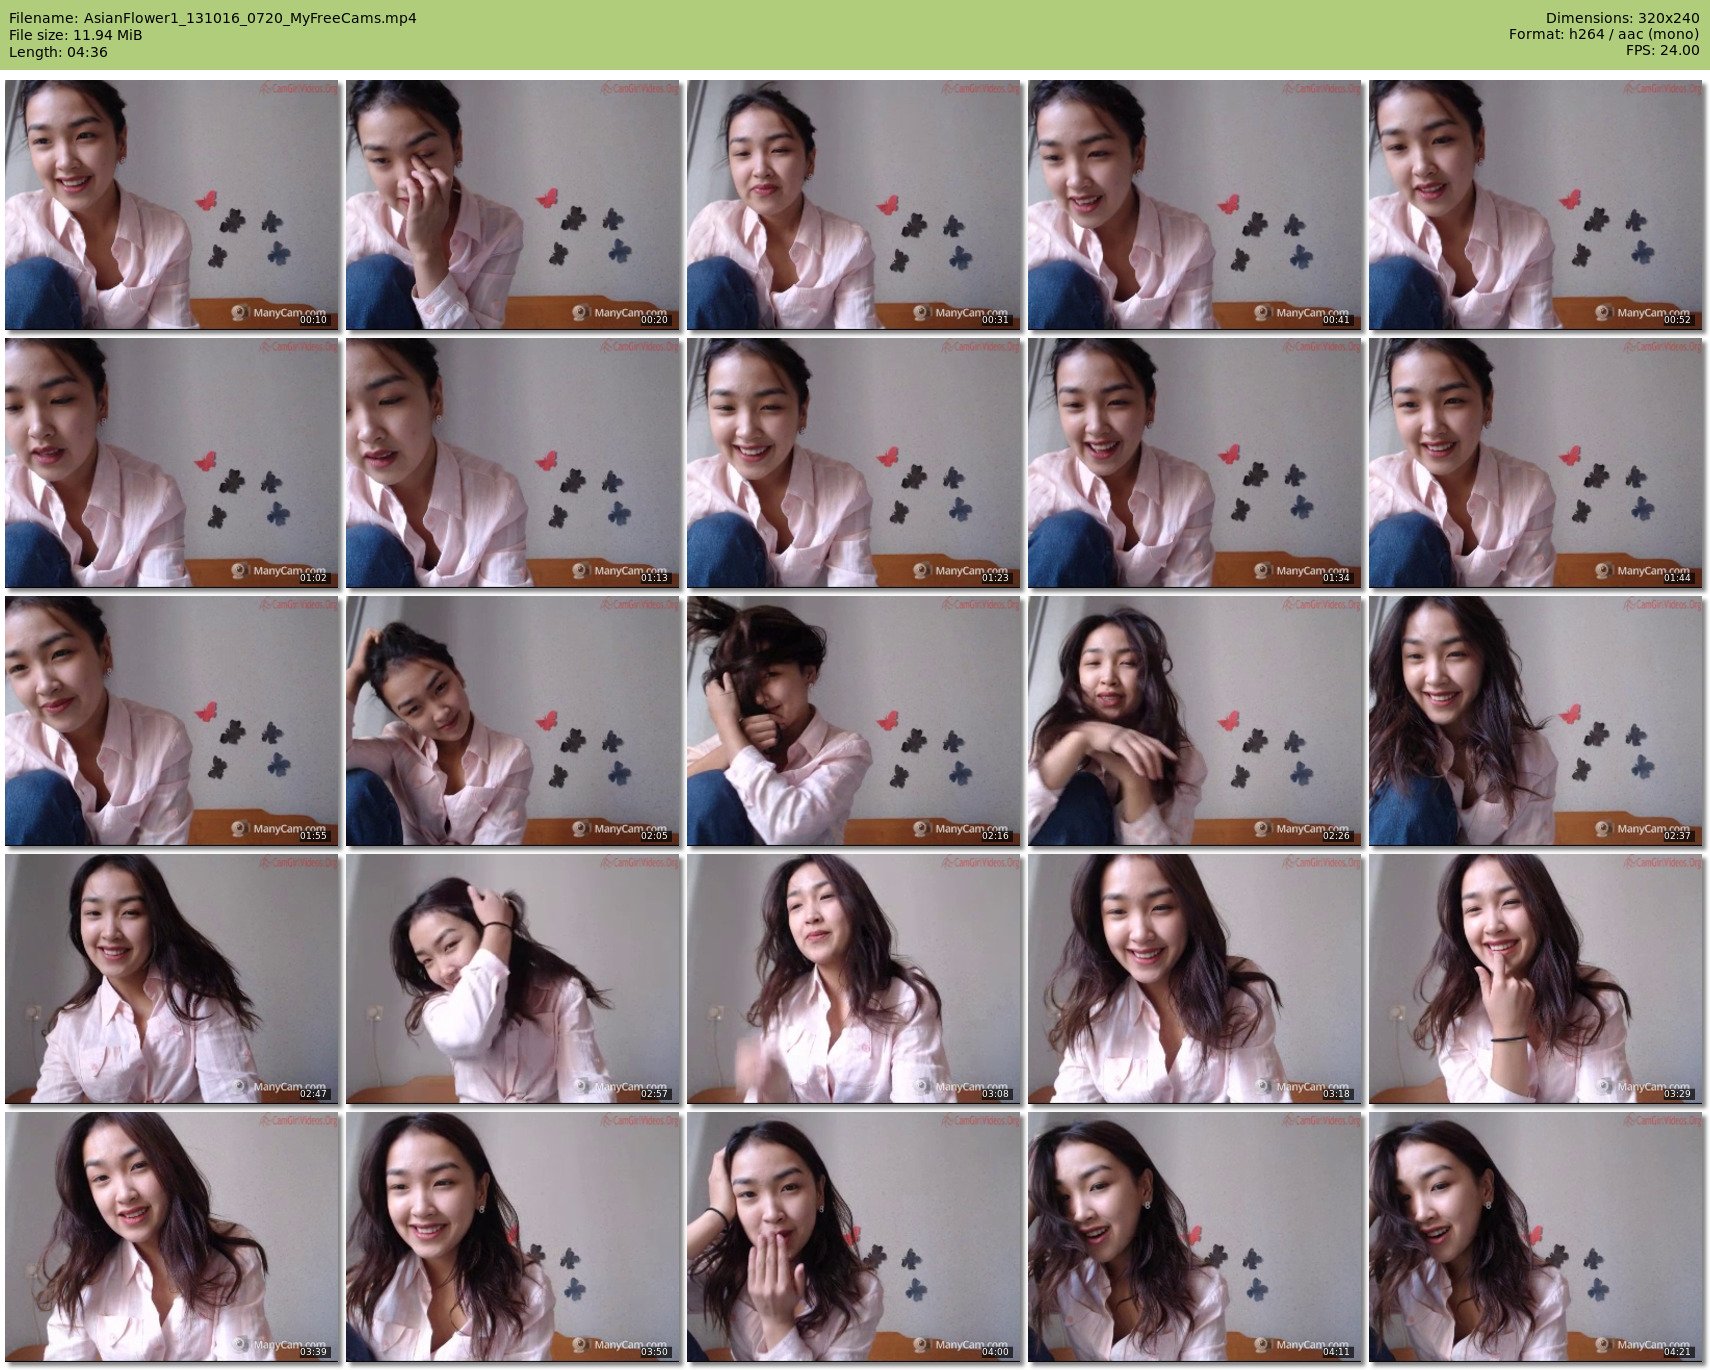Click the frame stamped 01:23
The width and height of the screenshot is (1710, 1370).
854,463
